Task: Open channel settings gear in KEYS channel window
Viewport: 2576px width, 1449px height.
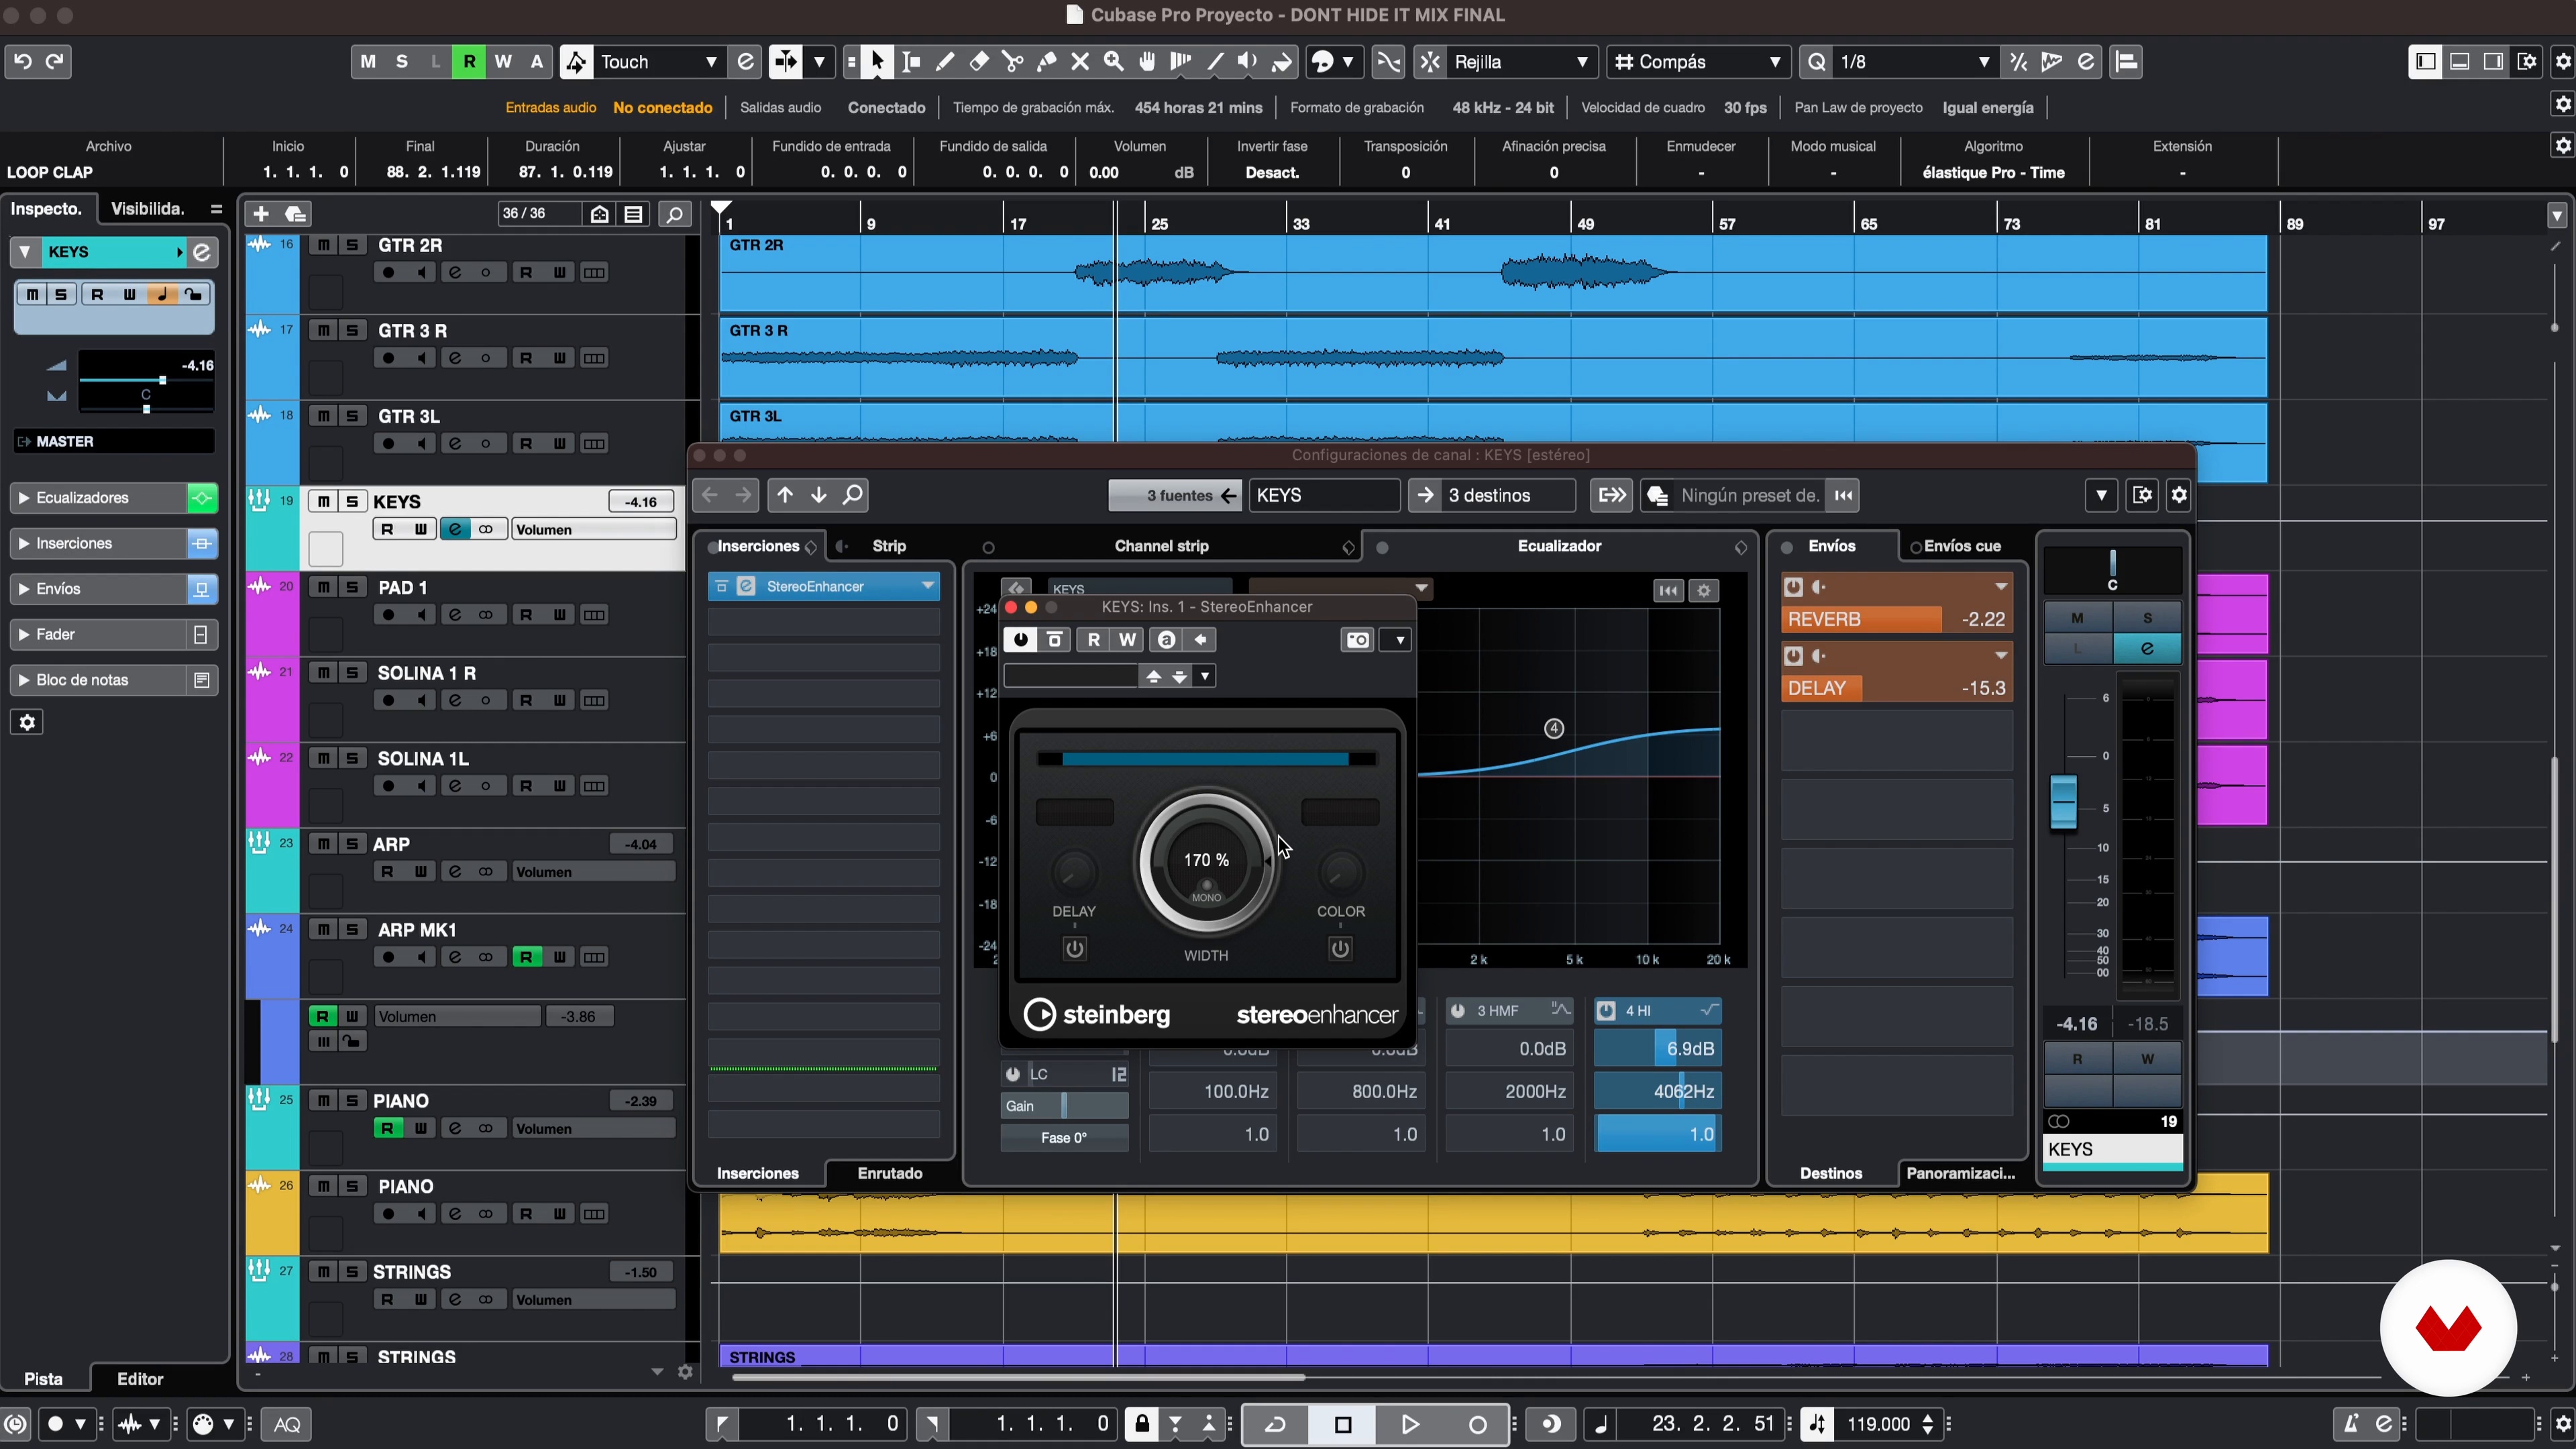Action: point(2179,495)
